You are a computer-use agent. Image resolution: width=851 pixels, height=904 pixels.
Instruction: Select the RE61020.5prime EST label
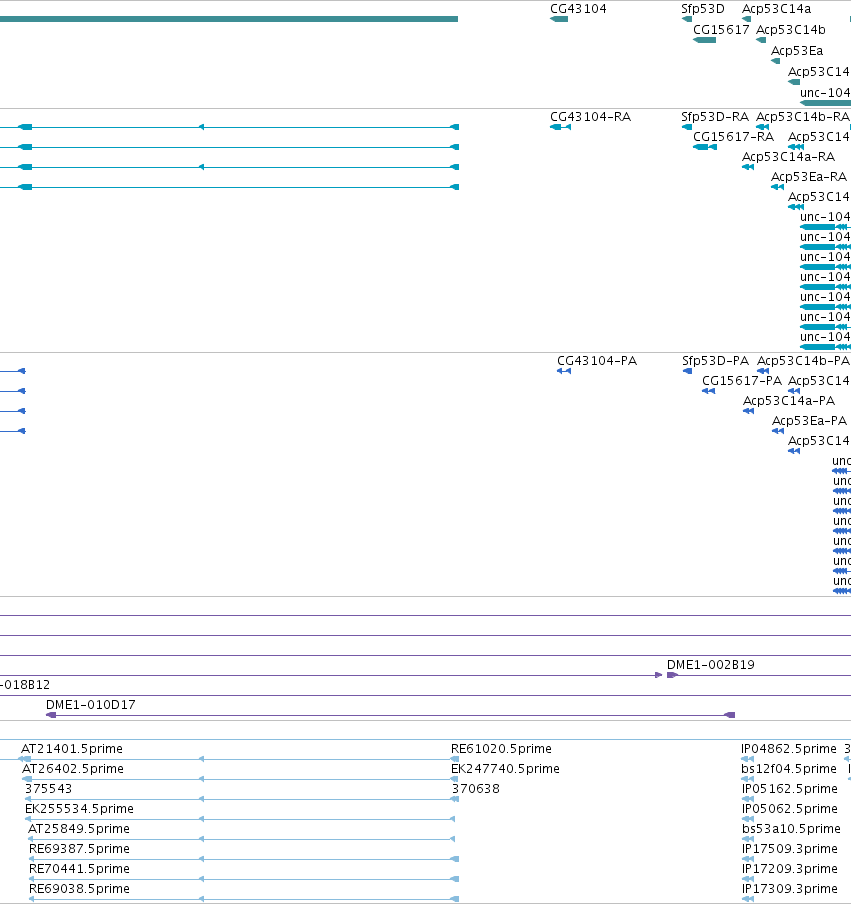(501, 748)
